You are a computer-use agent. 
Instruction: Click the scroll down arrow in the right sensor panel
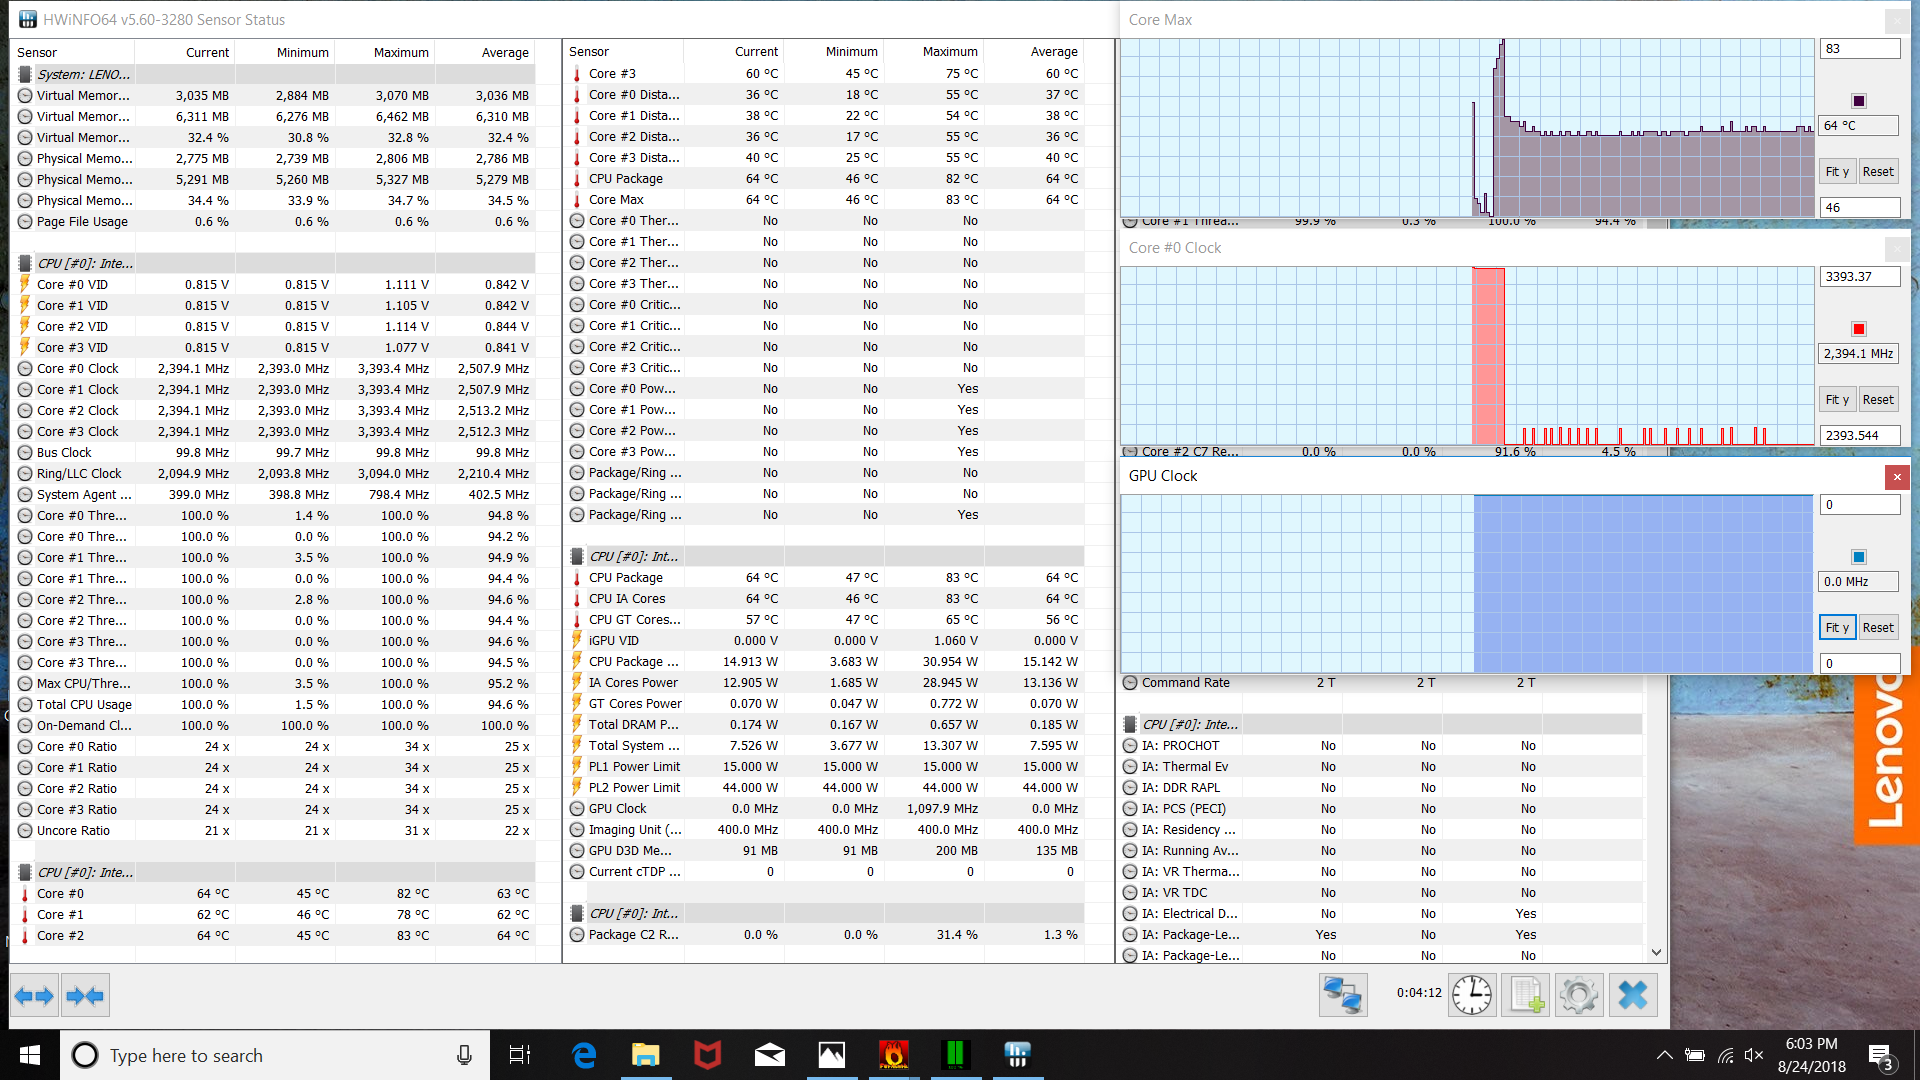tap(1656, 953)
